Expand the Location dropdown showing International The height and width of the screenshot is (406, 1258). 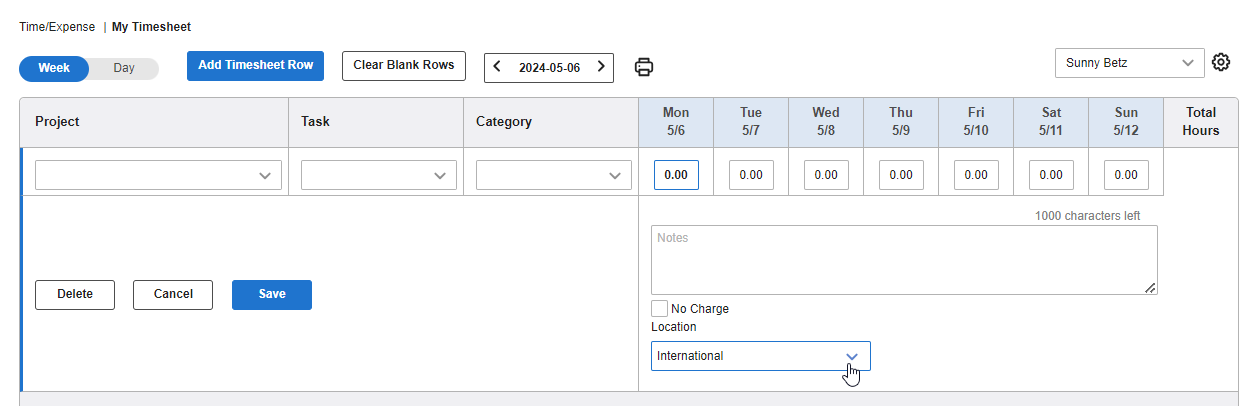[761, 356]
